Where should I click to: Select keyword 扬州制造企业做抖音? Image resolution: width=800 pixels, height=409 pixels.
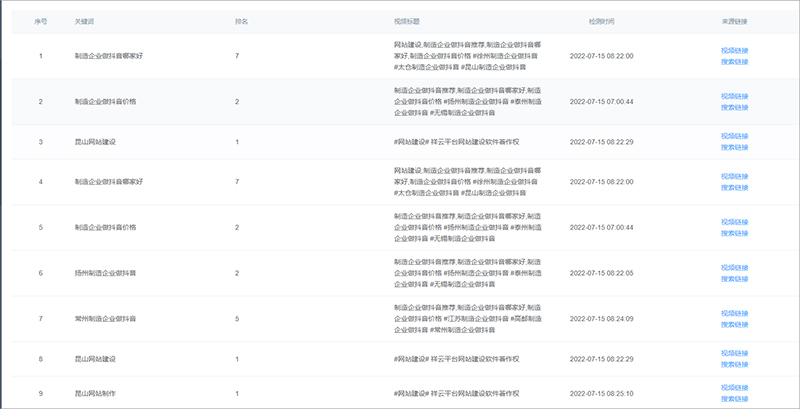tap(105, 273)
